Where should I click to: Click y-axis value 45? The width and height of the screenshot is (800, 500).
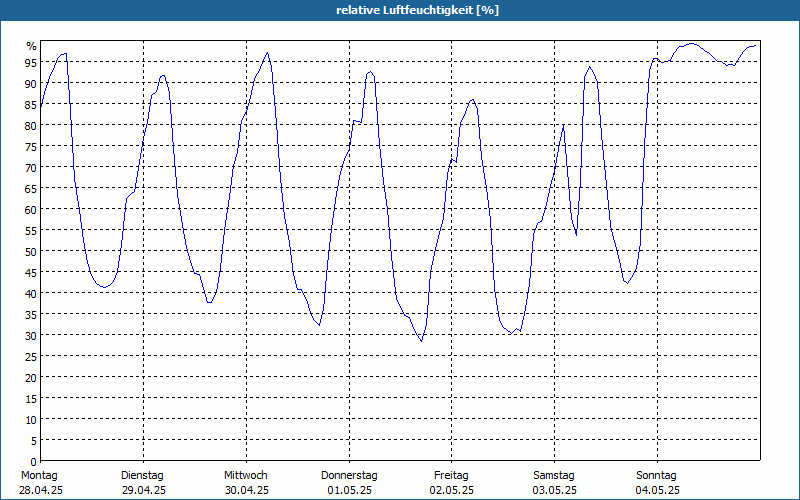pos(32,272)
